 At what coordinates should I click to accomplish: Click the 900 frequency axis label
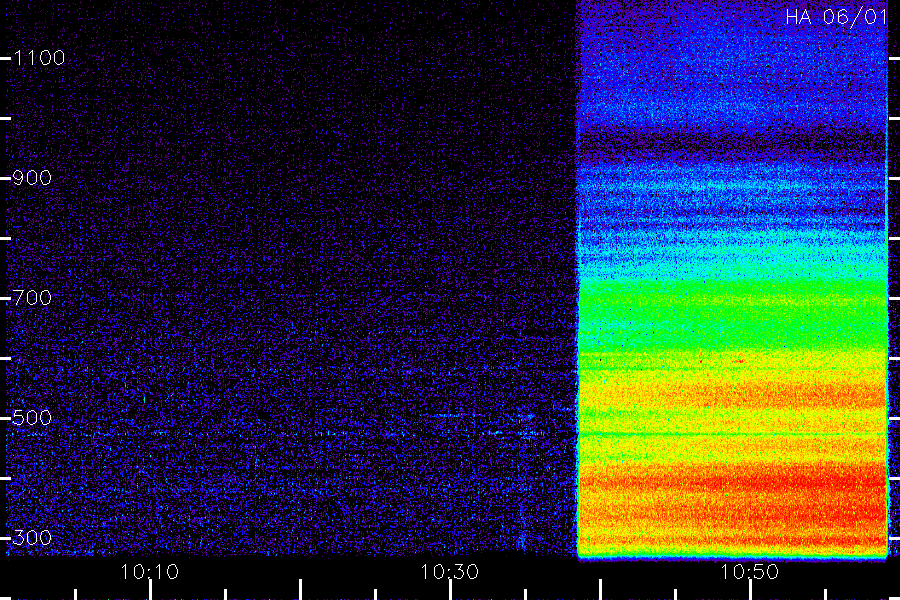(x=32, y=178)
